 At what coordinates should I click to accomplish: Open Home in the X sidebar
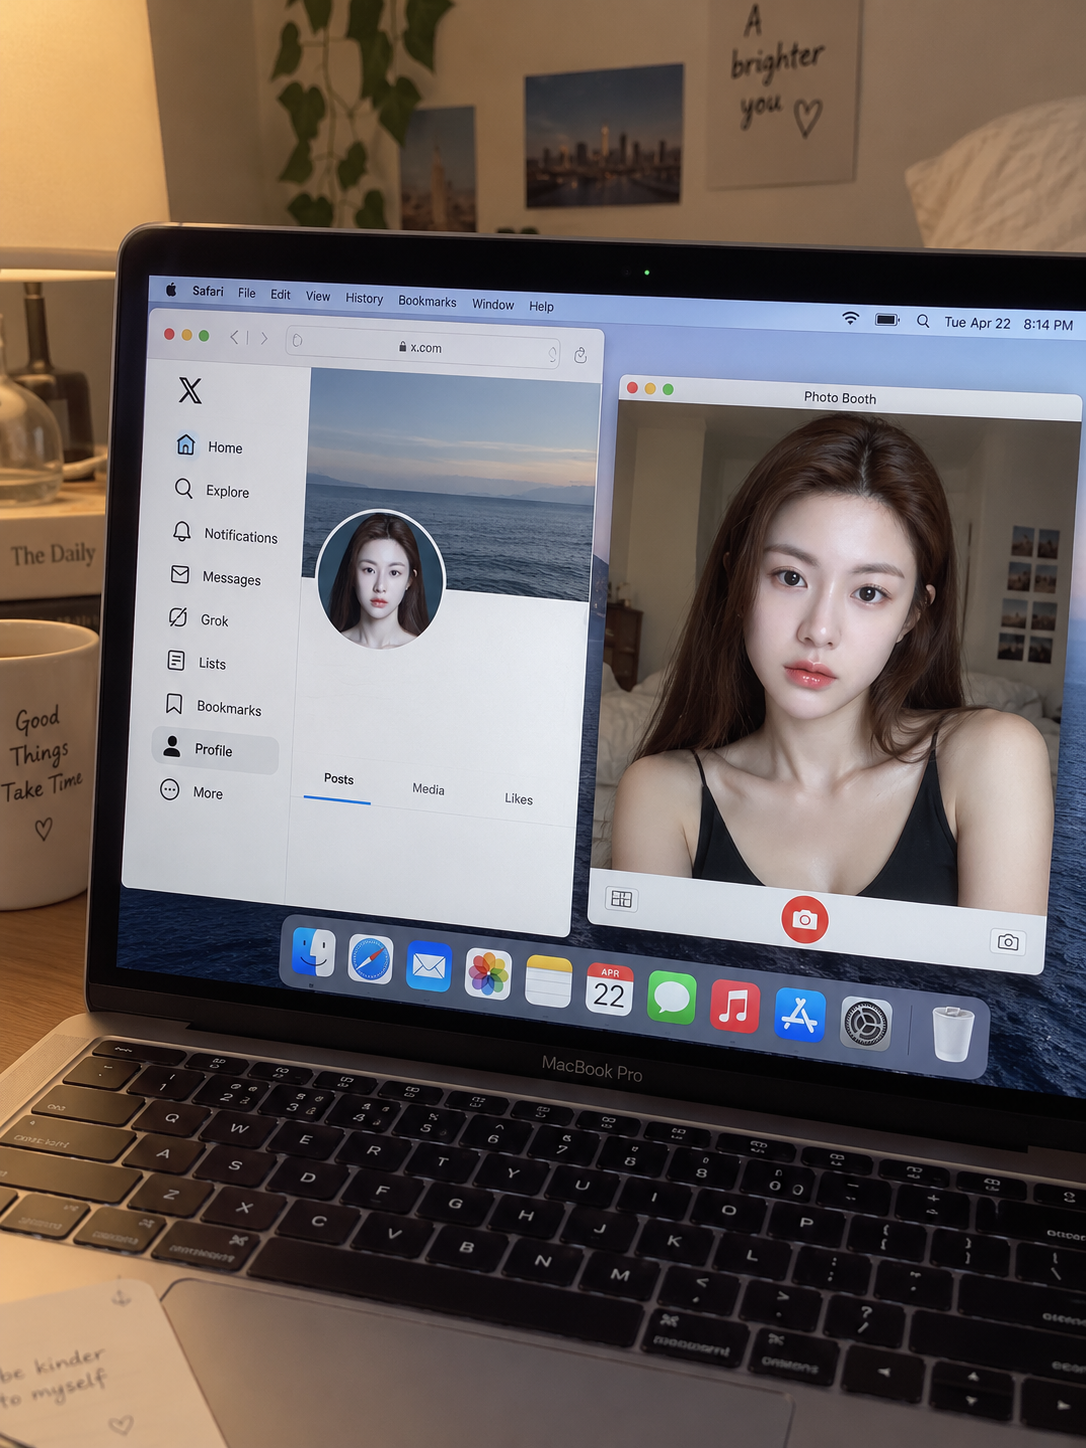click(209, 446)
